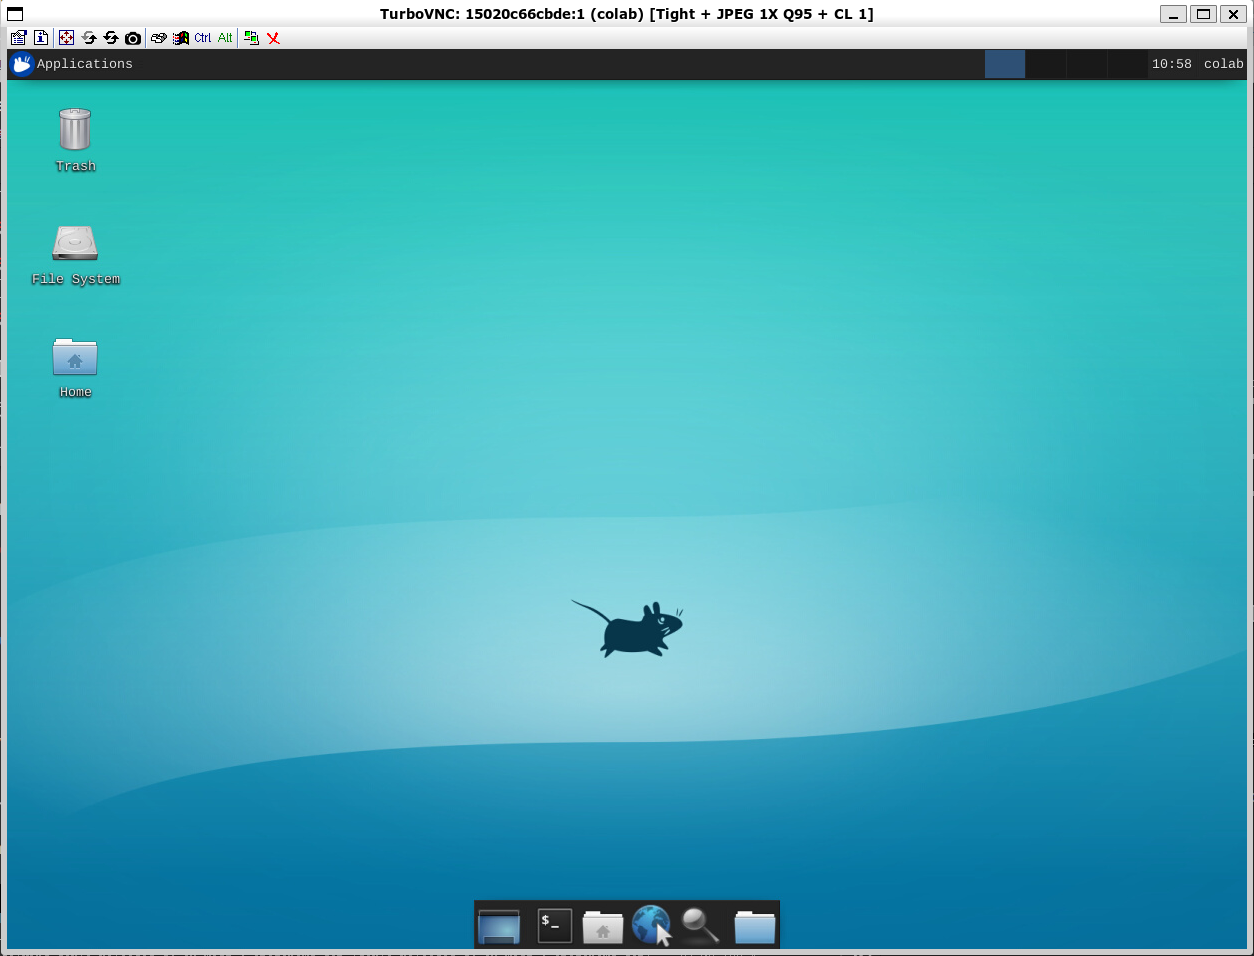Image resolution: width=1254 pixels, height=956 pixels.
Task: Click the Xfce mouse logo in panel
Action: click(x=21, y=64)
